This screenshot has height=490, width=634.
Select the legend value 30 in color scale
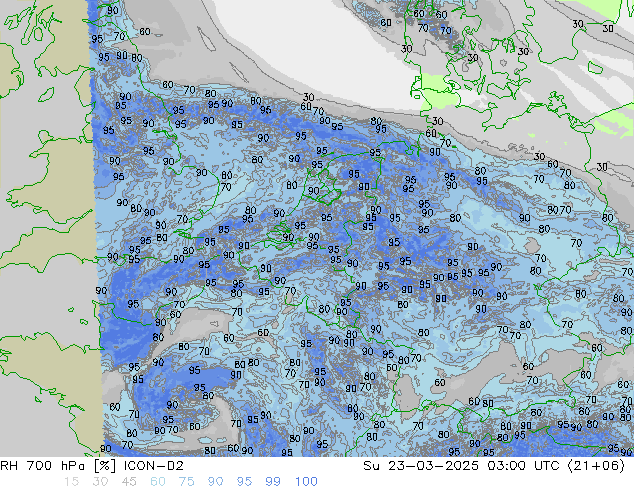coord(100,482)
